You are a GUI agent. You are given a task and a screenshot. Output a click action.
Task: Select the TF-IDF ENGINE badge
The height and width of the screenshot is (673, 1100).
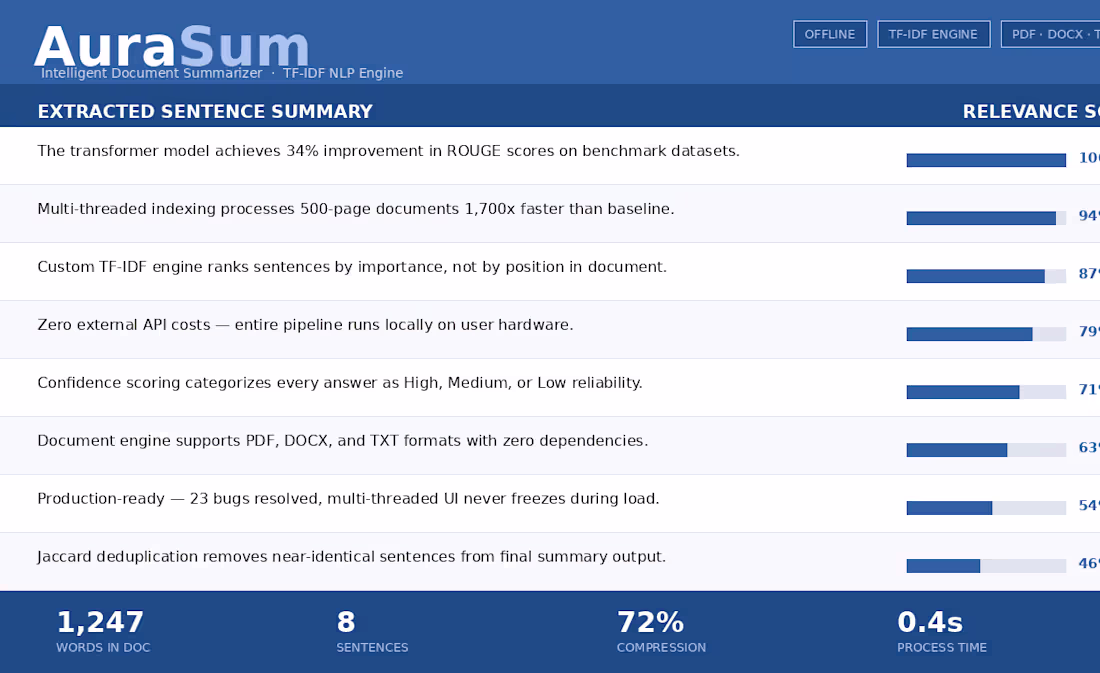pyautogui.click(x=933, y=33)
